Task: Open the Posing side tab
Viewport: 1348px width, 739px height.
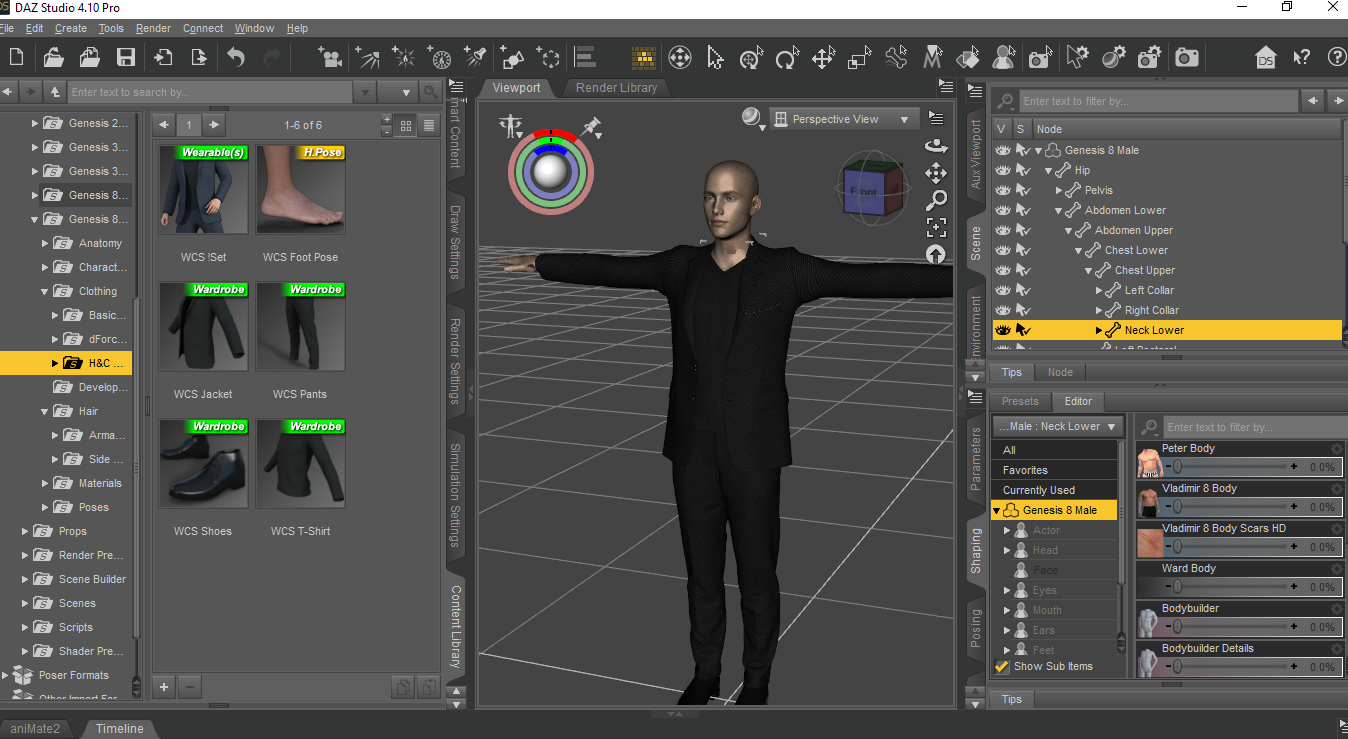Action: click(976, 627)
